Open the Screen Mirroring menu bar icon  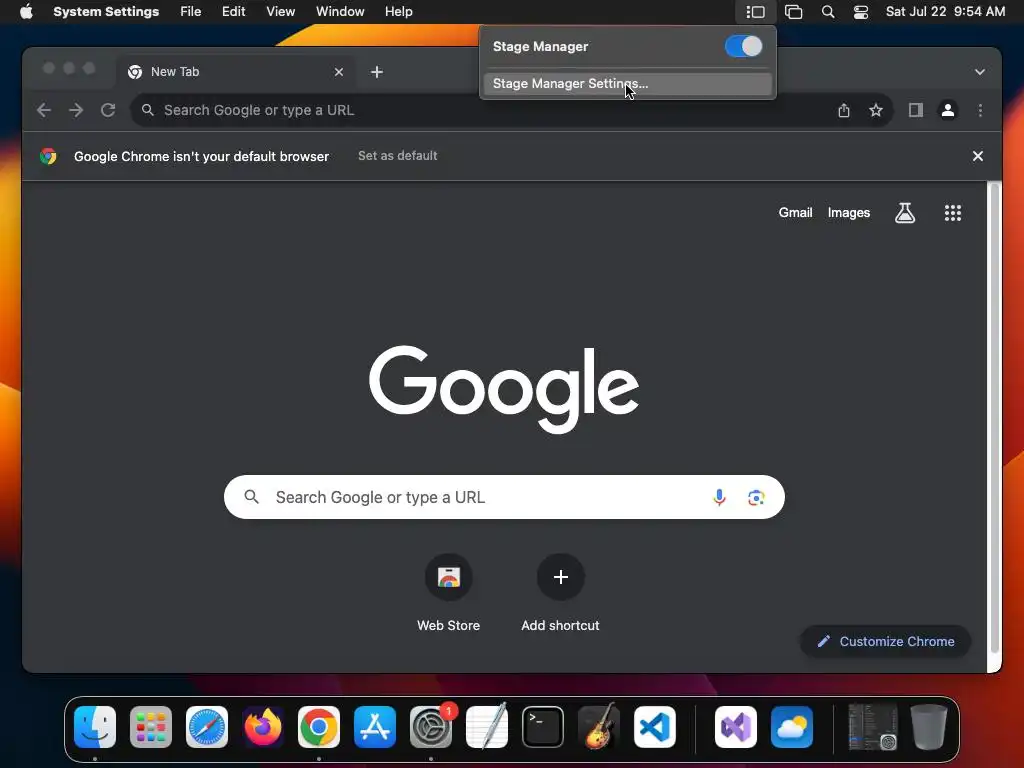coord(793,12)
